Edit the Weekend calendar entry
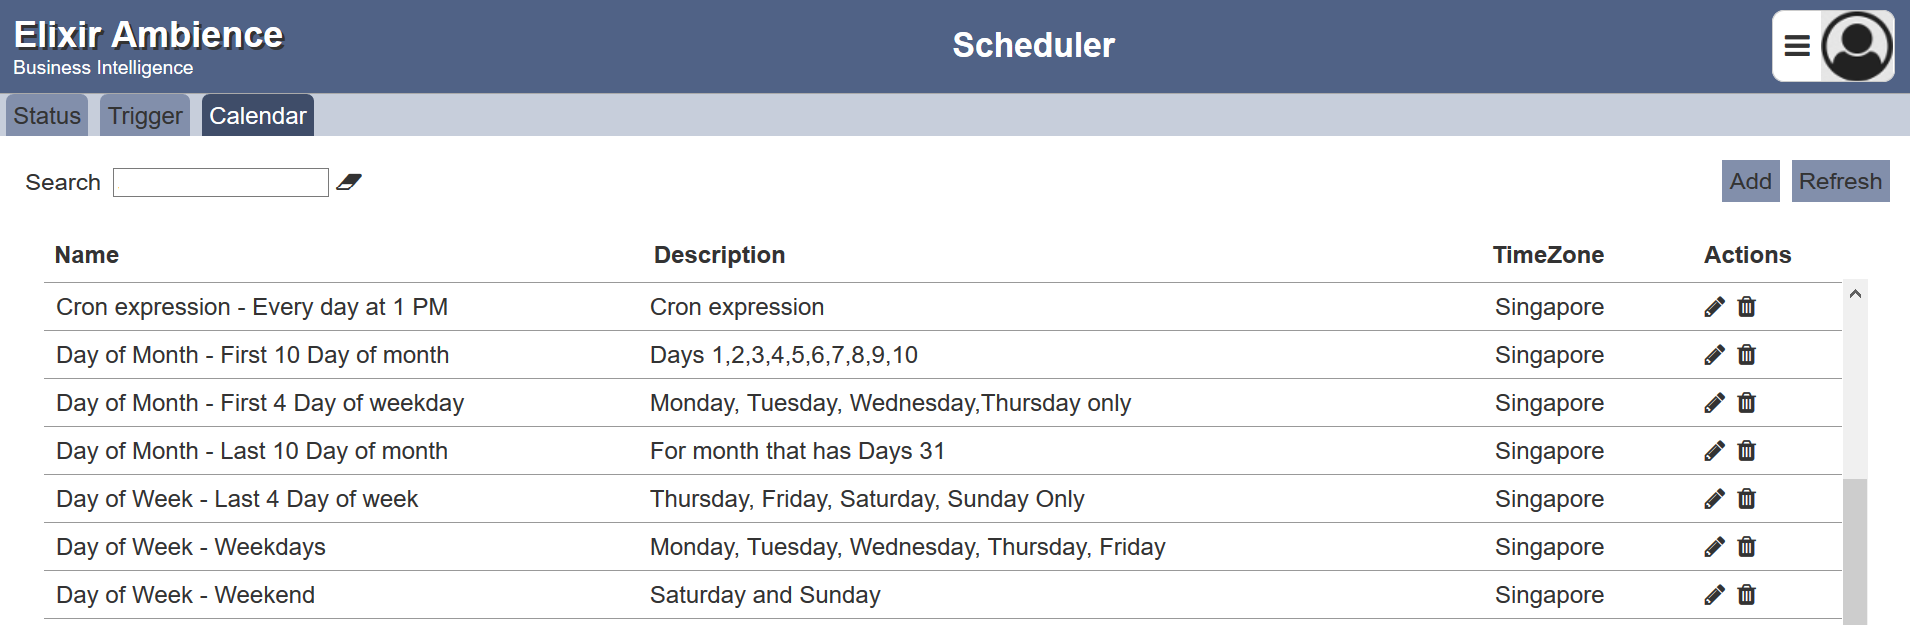 [x=1714, y=595]
